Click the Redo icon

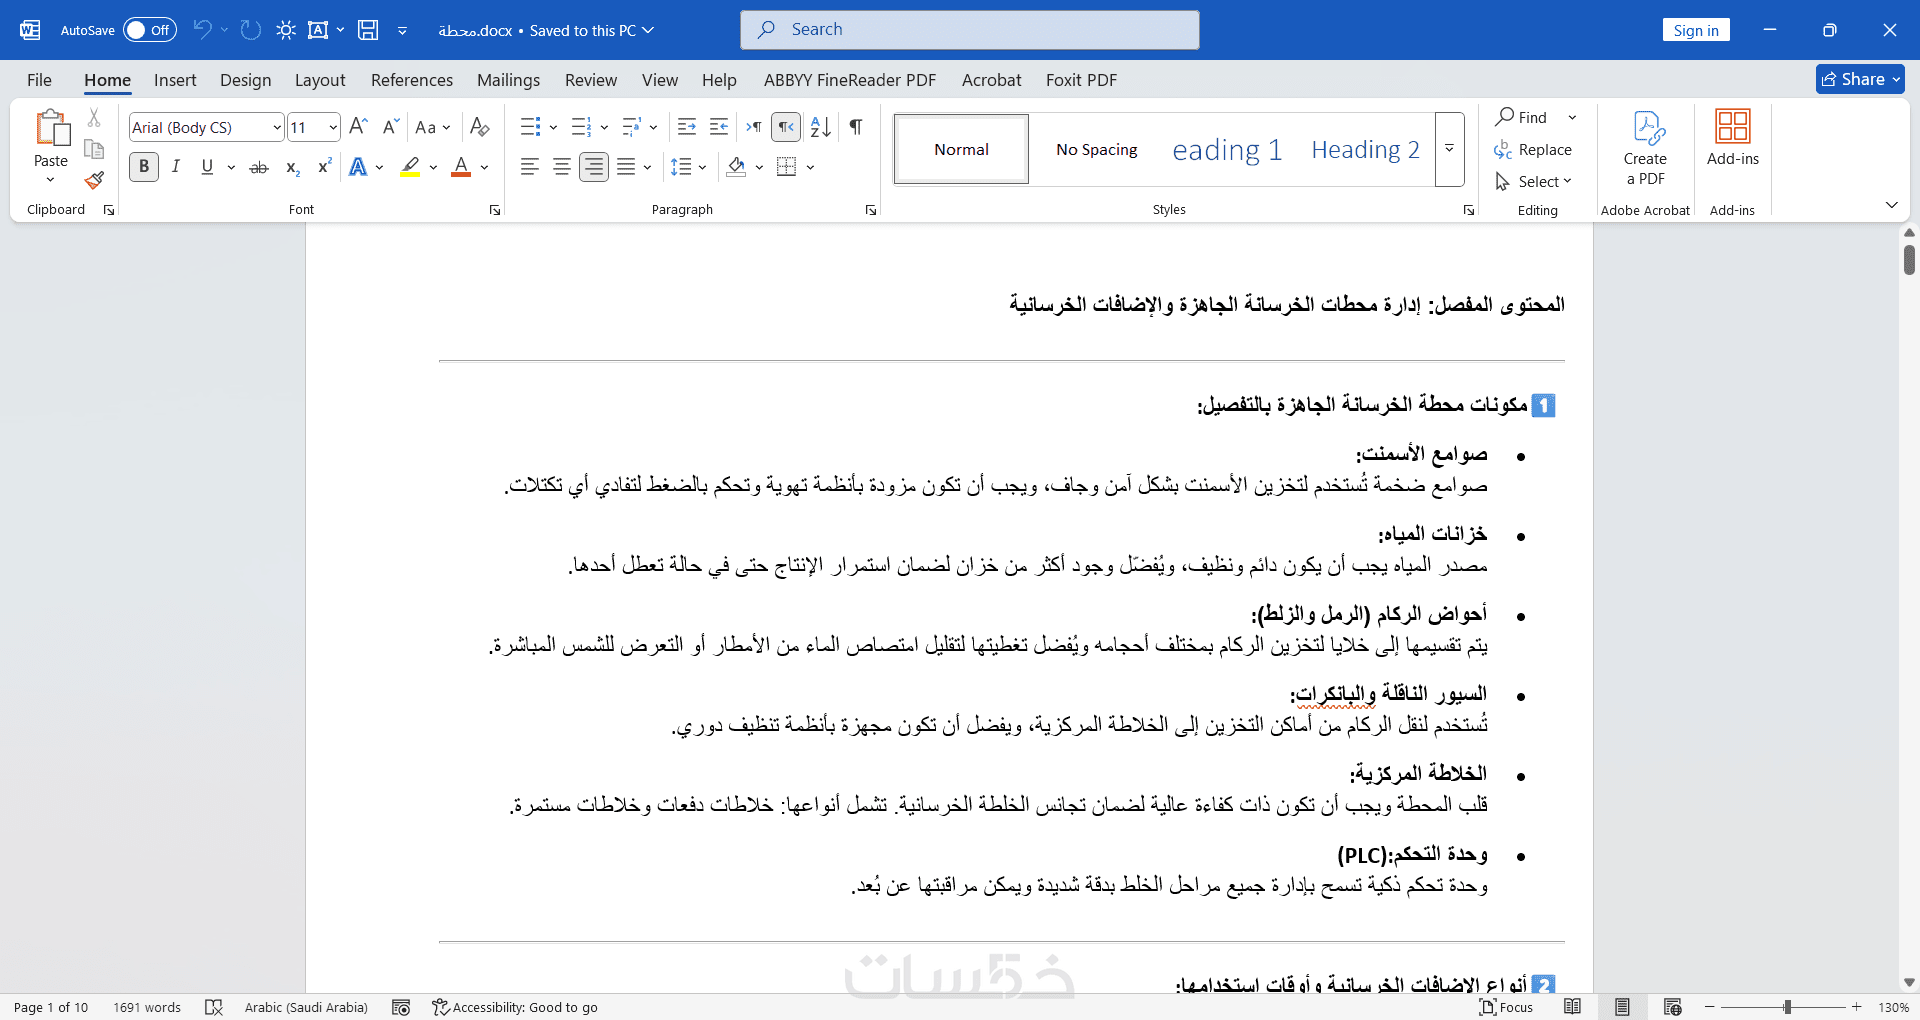point(251,30)
